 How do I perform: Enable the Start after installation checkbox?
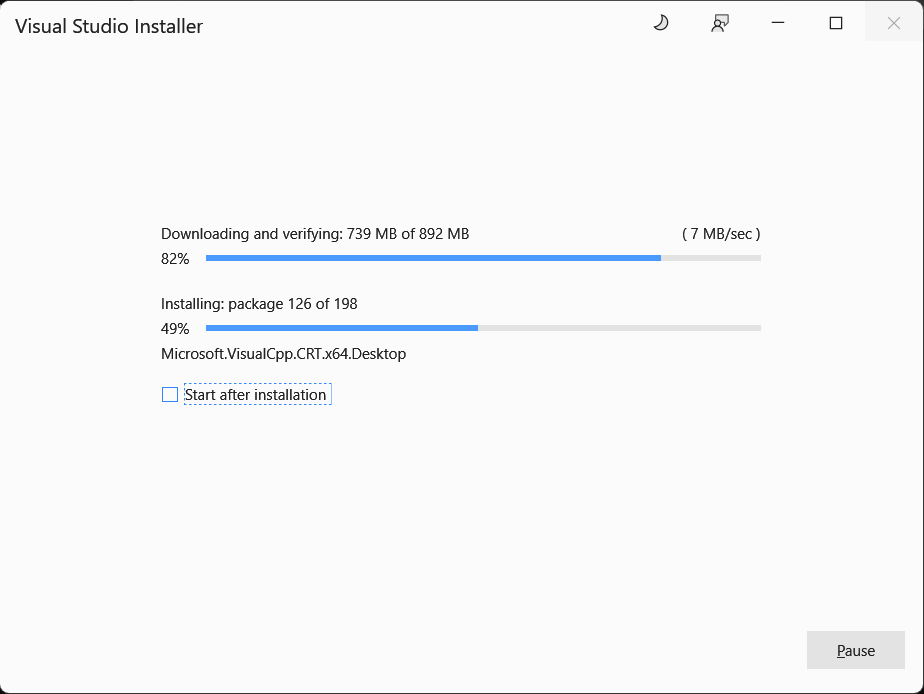[170, 395]
